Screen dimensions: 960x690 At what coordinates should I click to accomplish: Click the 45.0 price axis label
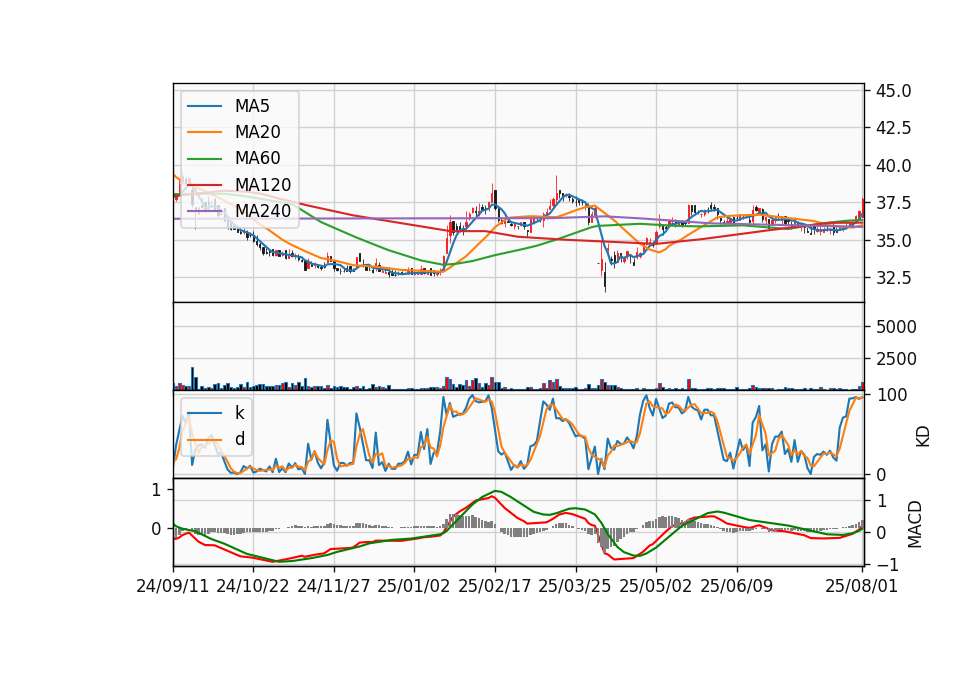point(894,91)
